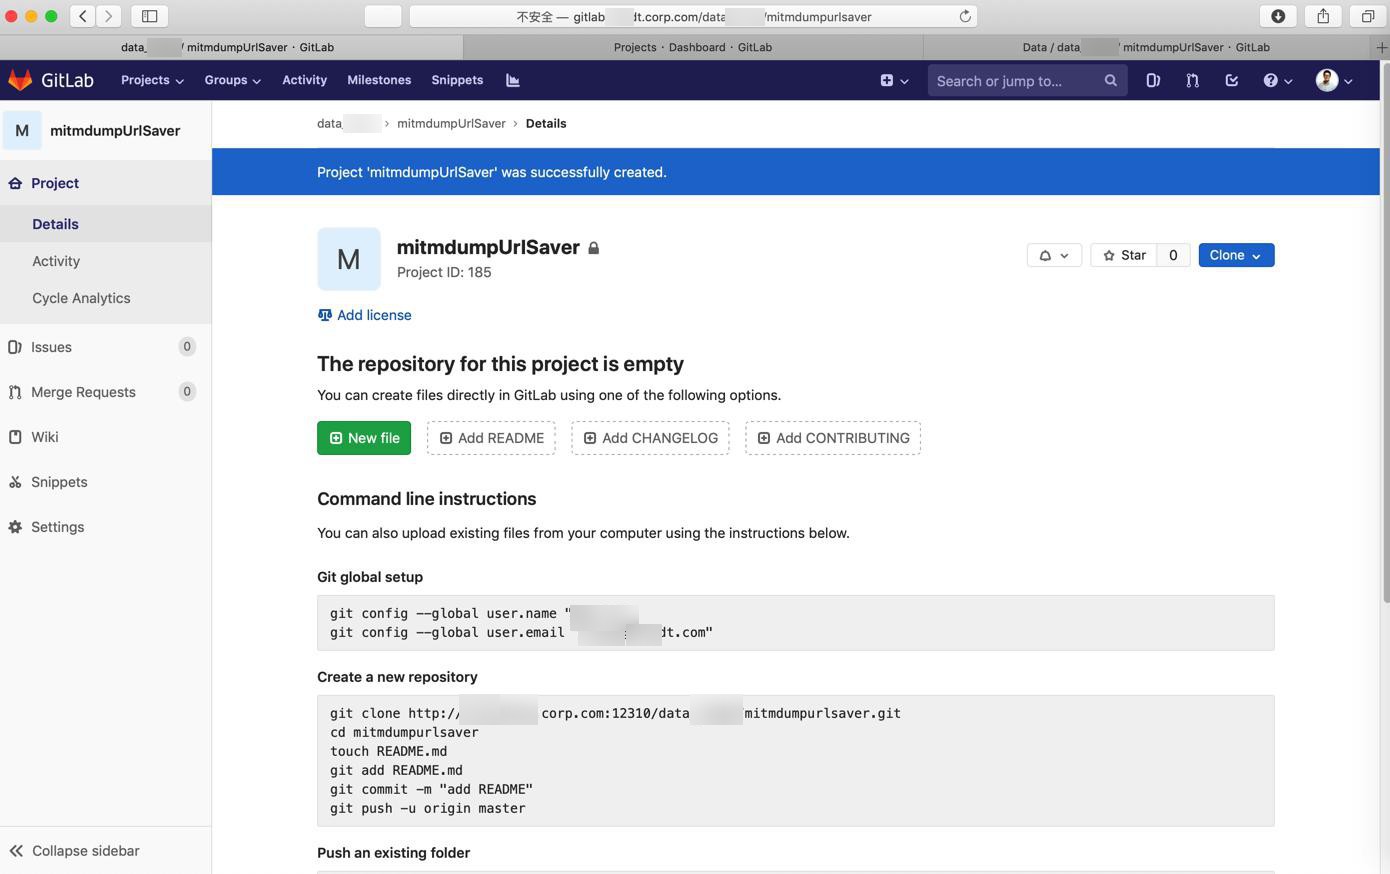Open Snippets in top navigation bar

tap(457, 80)
